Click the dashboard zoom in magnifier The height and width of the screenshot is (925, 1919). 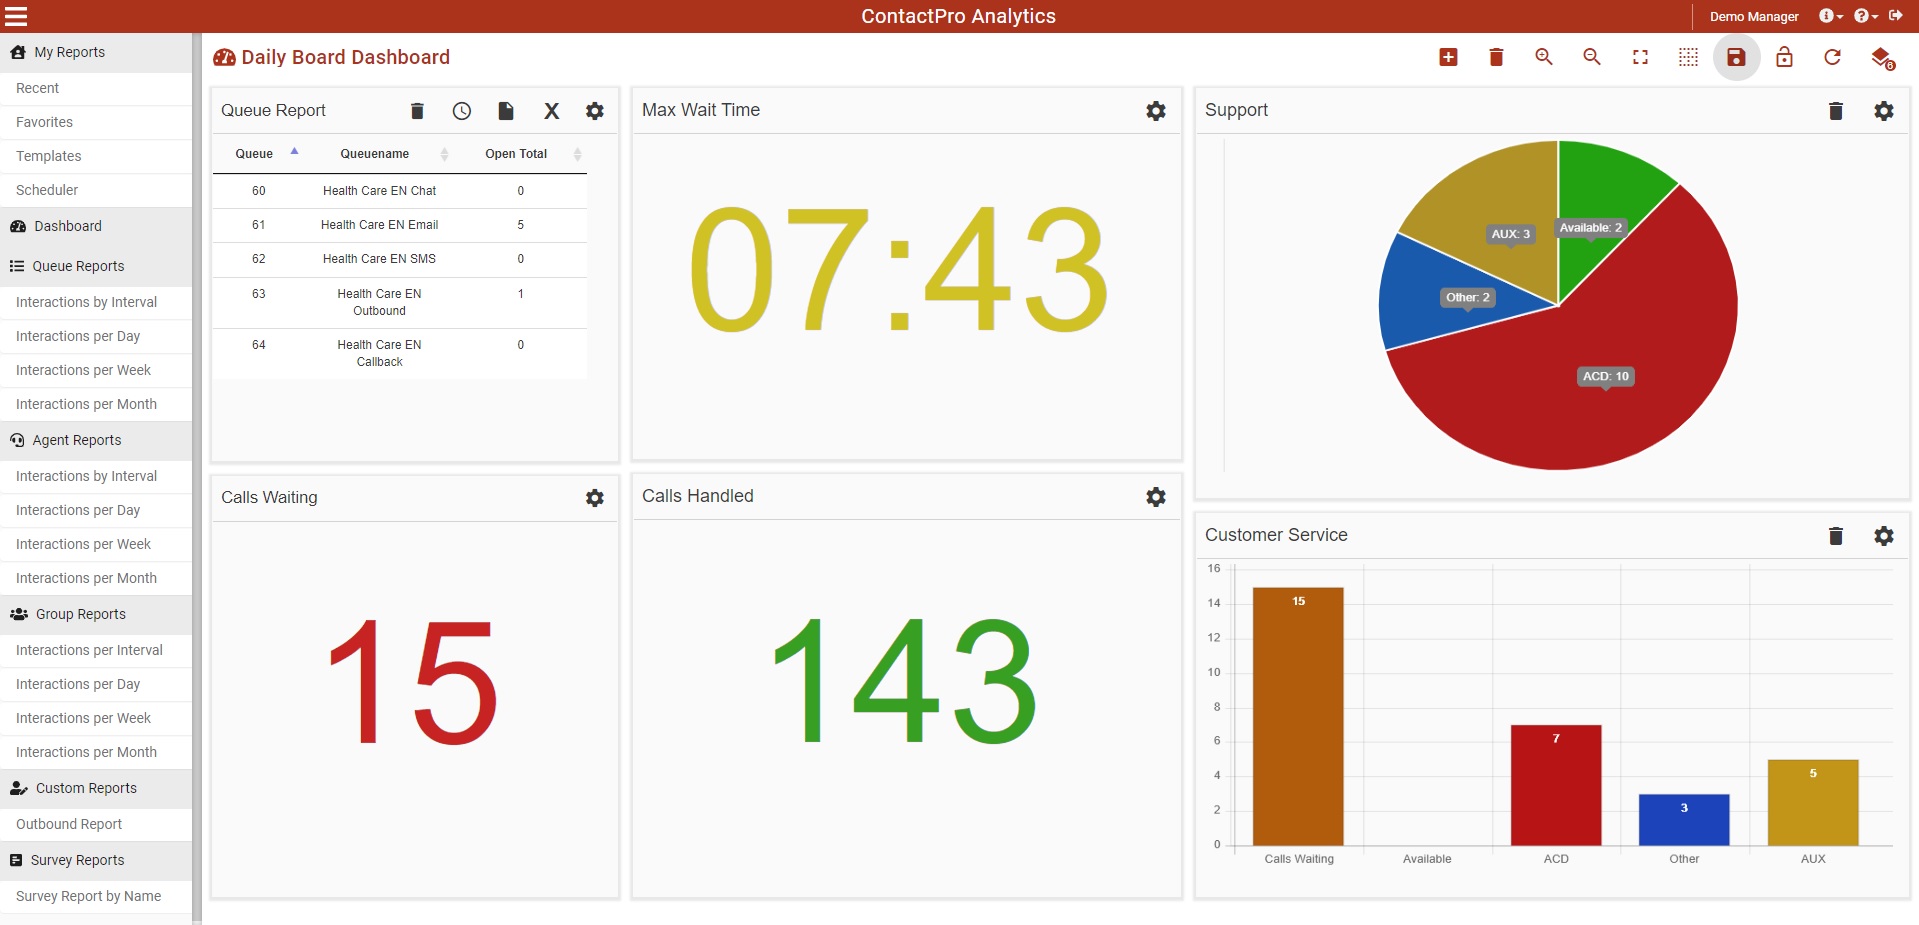1544,57
